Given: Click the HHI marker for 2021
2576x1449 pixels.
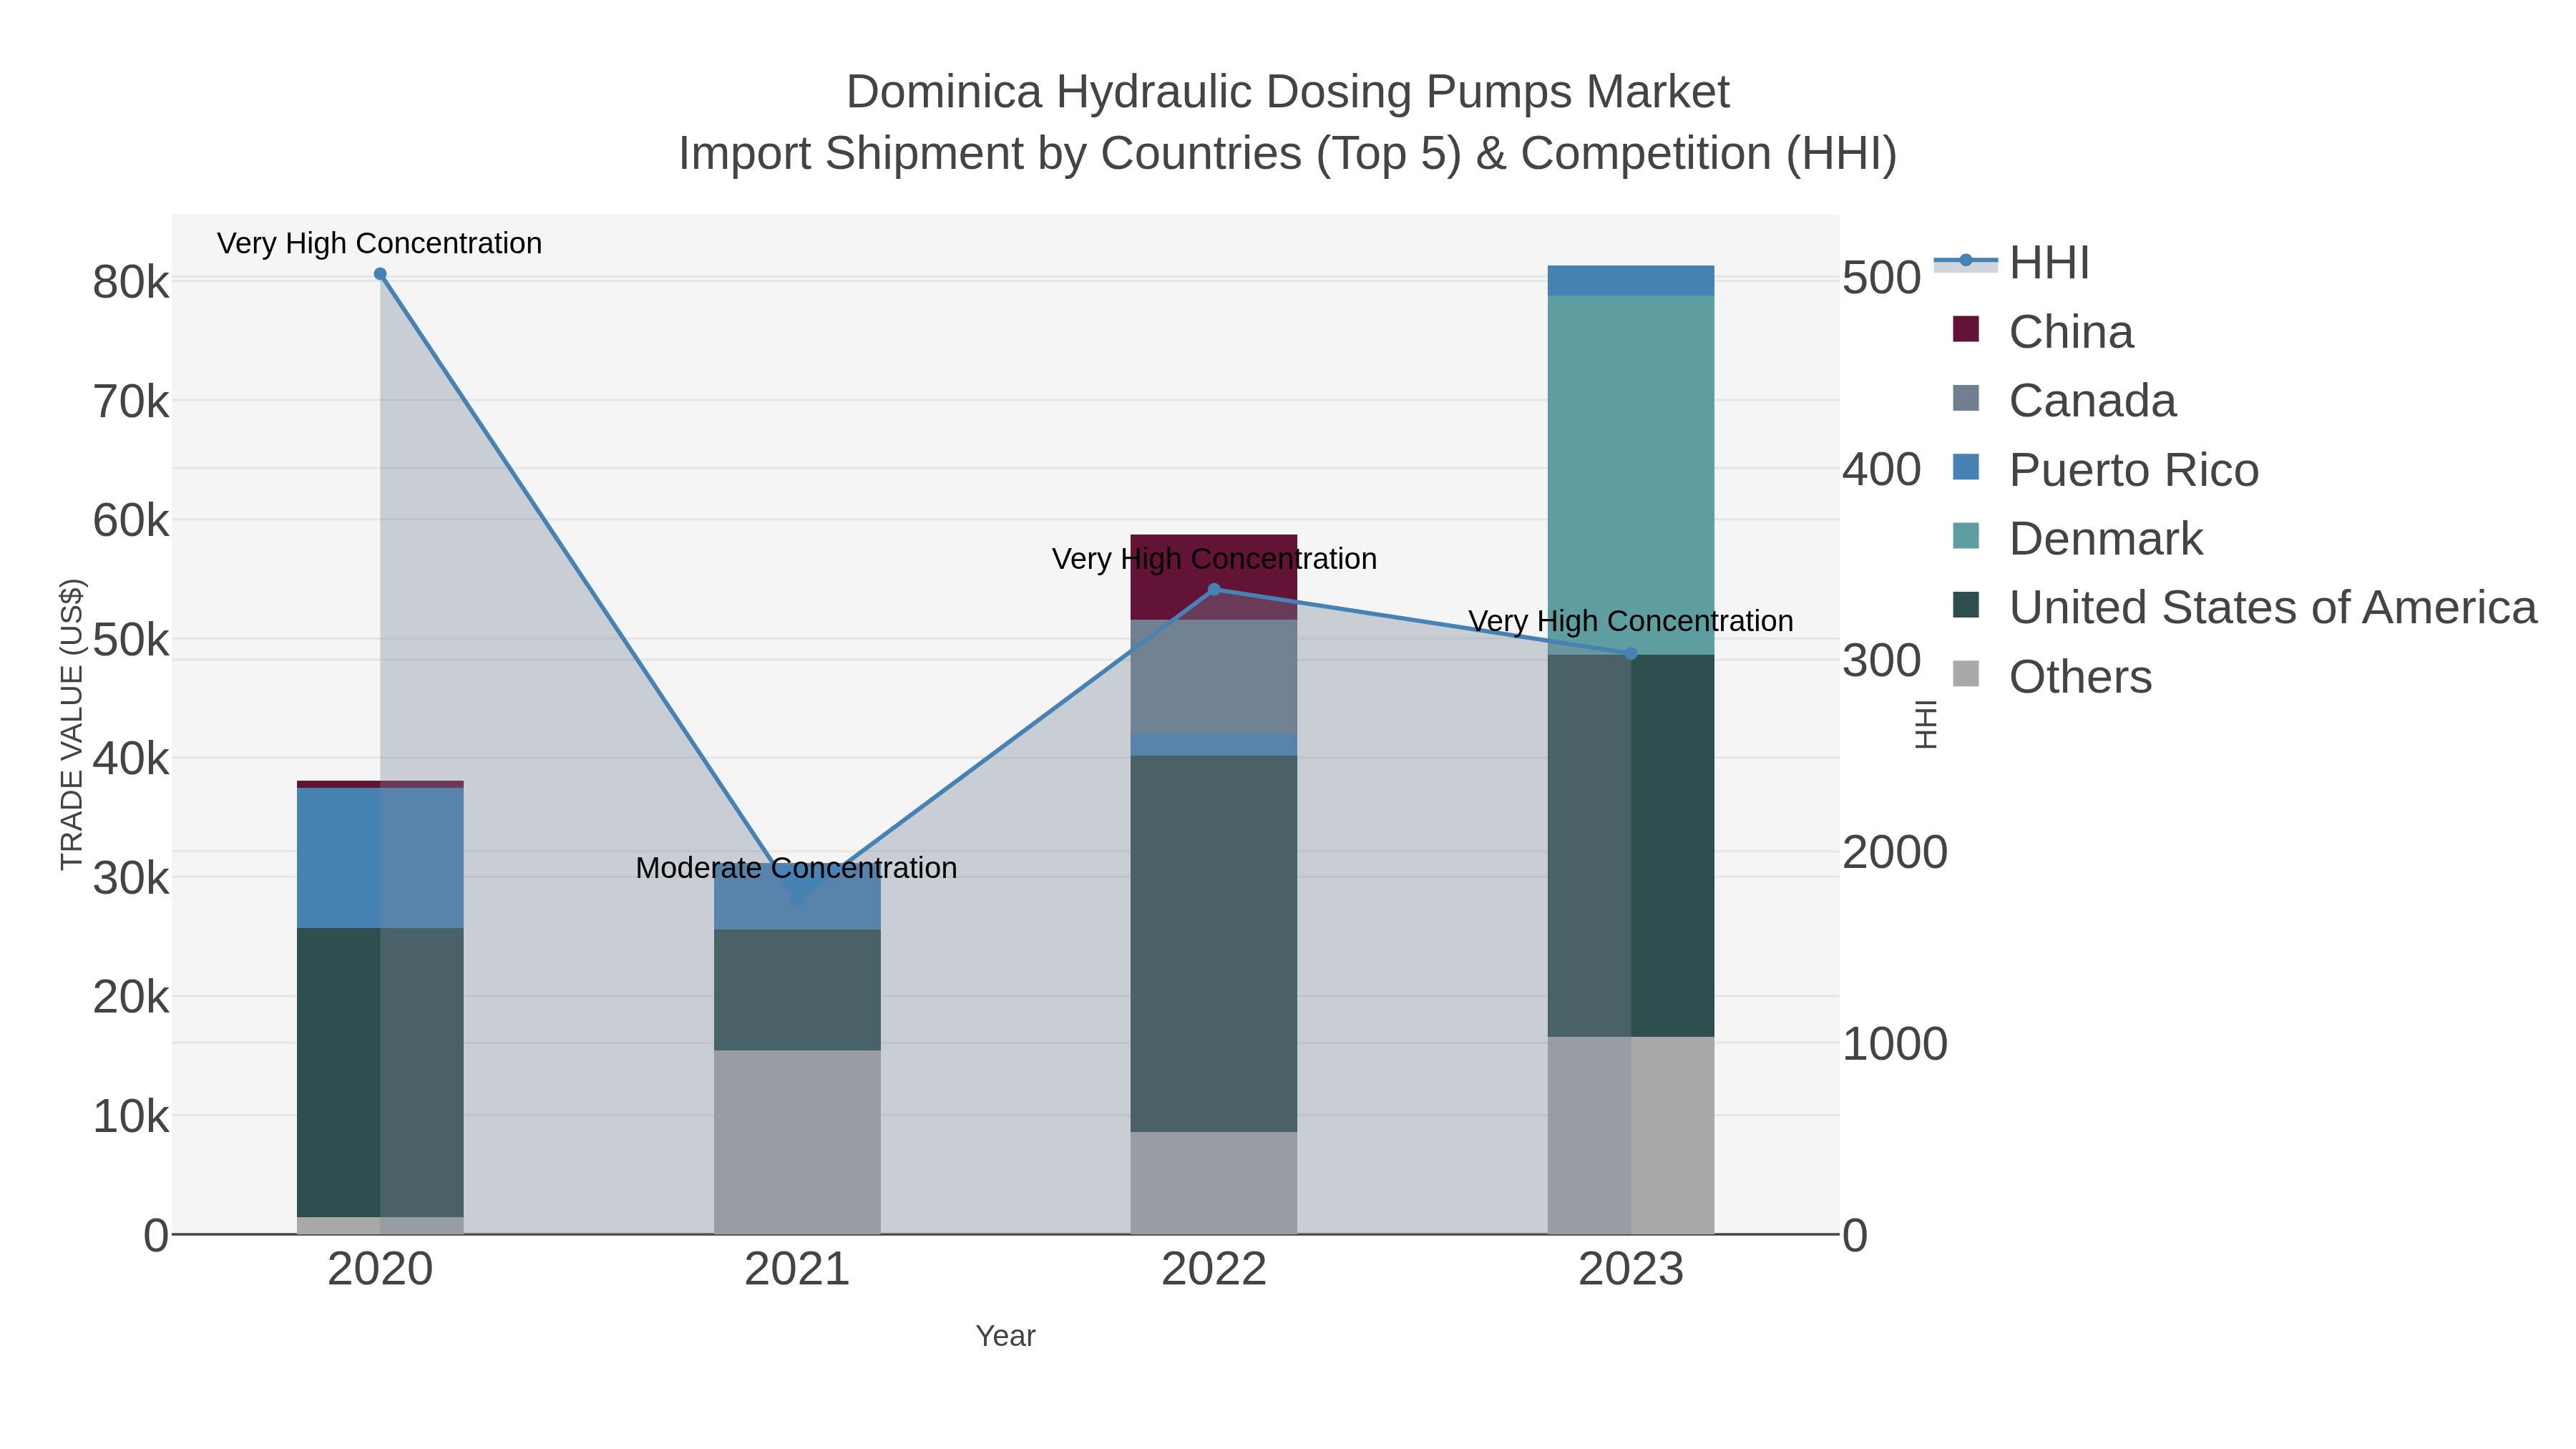Looking at the screenshot, I should coord(797,899).
